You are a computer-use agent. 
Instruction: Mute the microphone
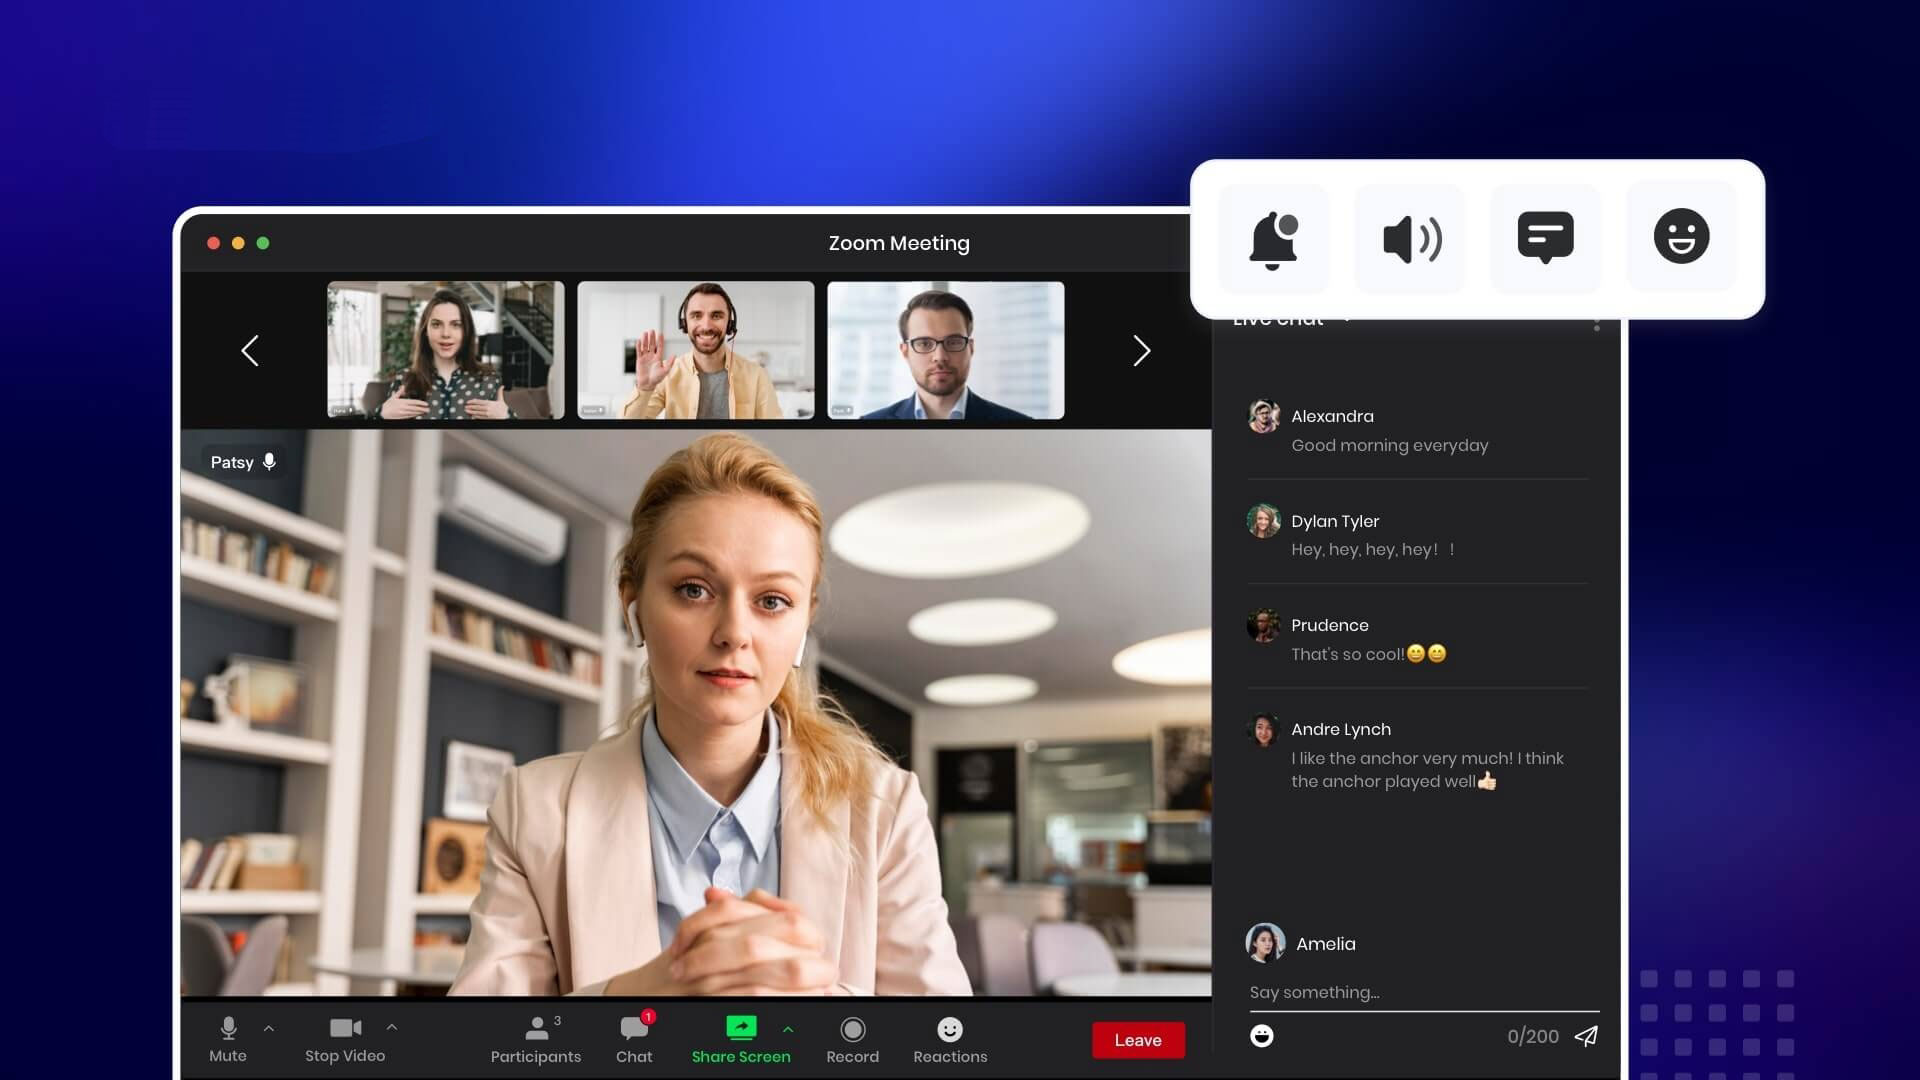tap(228, 1039)
